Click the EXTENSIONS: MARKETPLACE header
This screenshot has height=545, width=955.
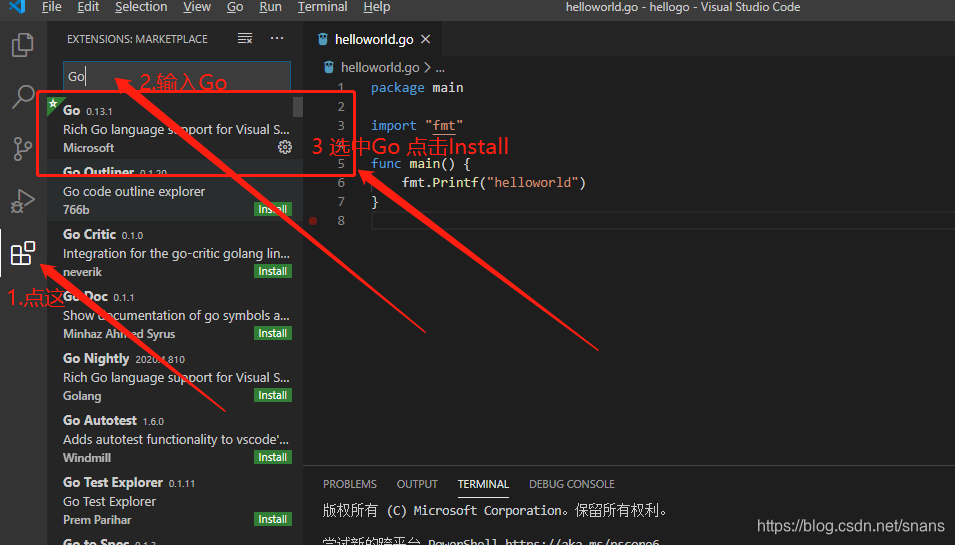[137, 39]
